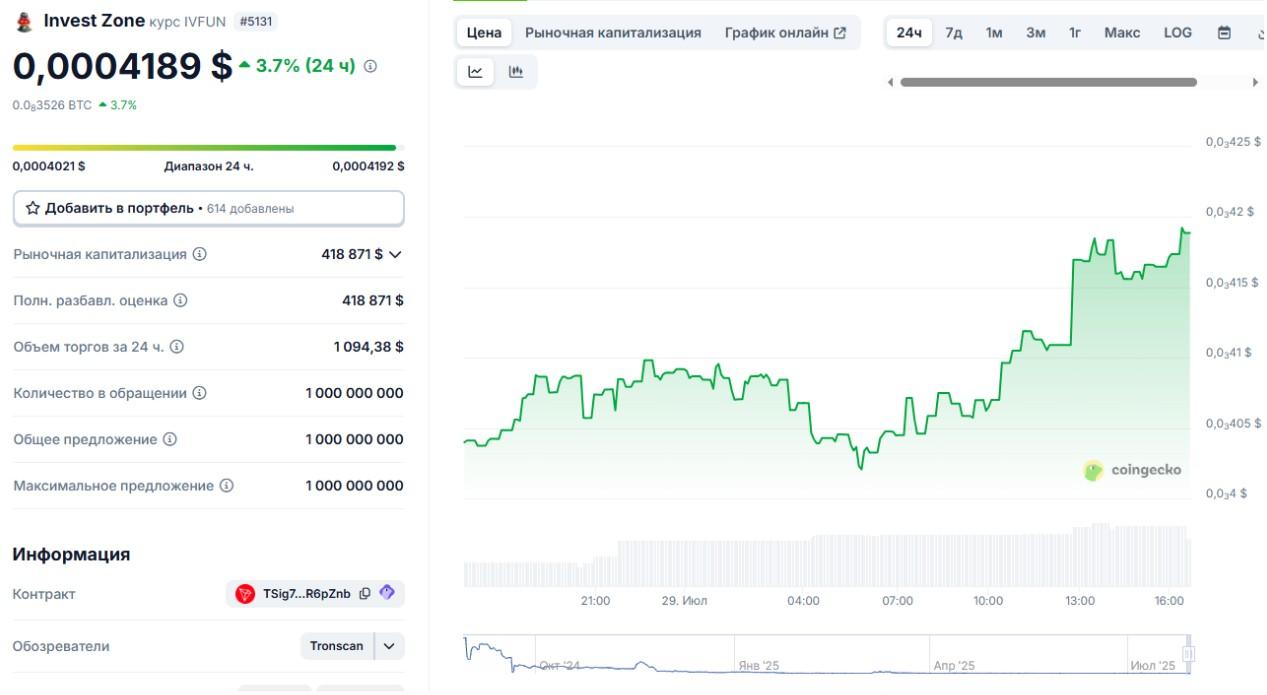Click the 0,0004192 $ high range value
This screenshot has width=1267, height=695.
[x=368, y=166]
